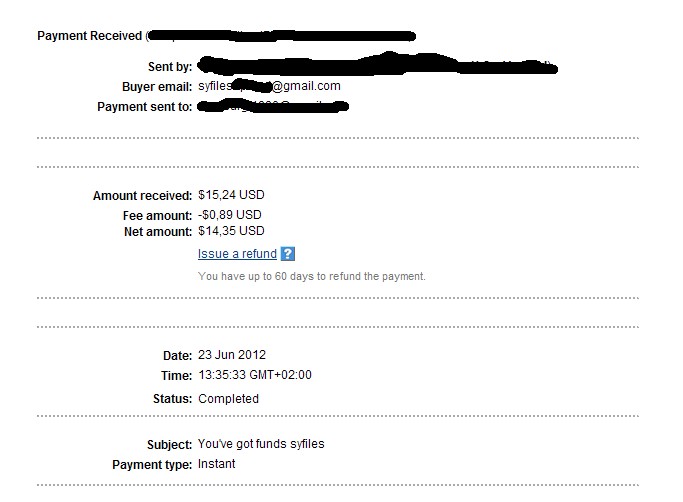Click the buyer's gmail address
Viewport: 683px width, 502px height.
click(x=270, y=86)
